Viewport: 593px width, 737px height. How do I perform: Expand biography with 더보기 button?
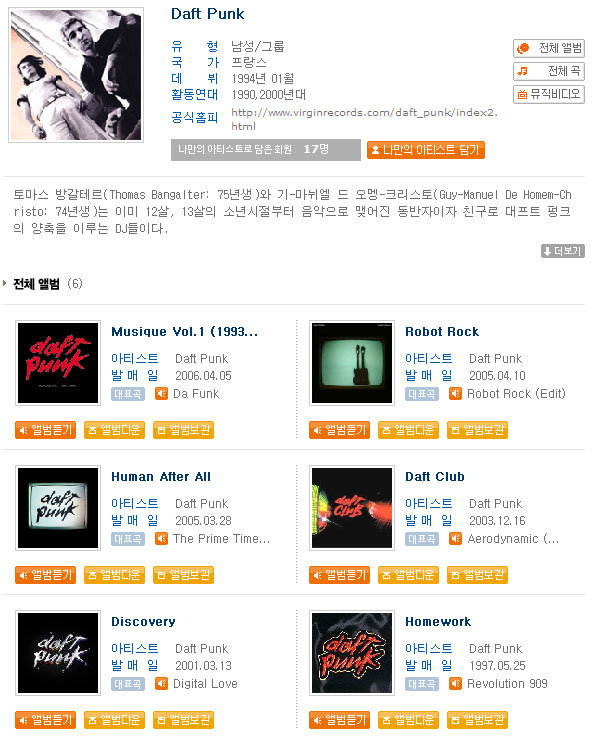click(562, 251)
